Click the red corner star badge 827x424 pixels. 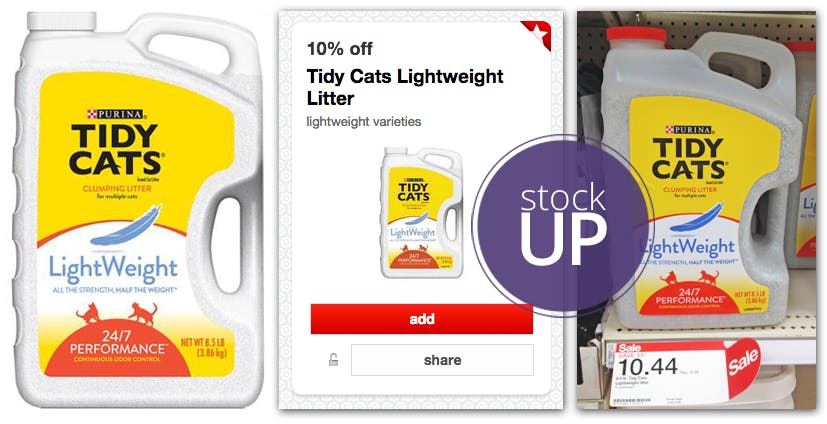[x=536, y=34]
